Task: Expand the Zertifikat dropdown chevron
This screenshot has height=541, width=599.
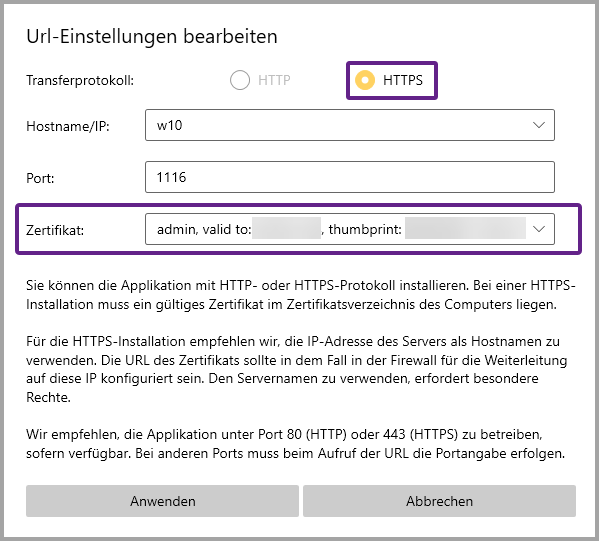Action: coord(539,229)
